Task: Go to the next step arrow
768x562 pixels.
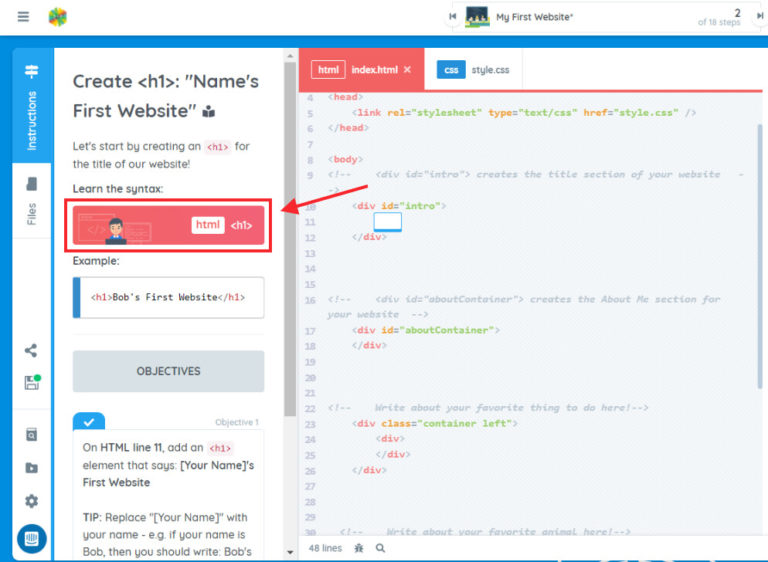Action: (757, 17)
